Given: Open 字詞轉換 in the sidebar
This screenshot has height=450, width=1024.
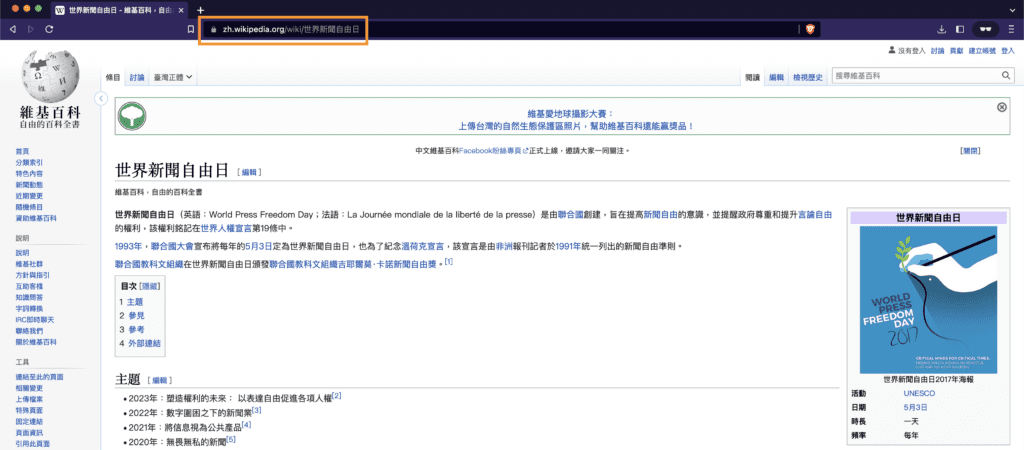Looking at the screenshot, I should coord(29,308).
